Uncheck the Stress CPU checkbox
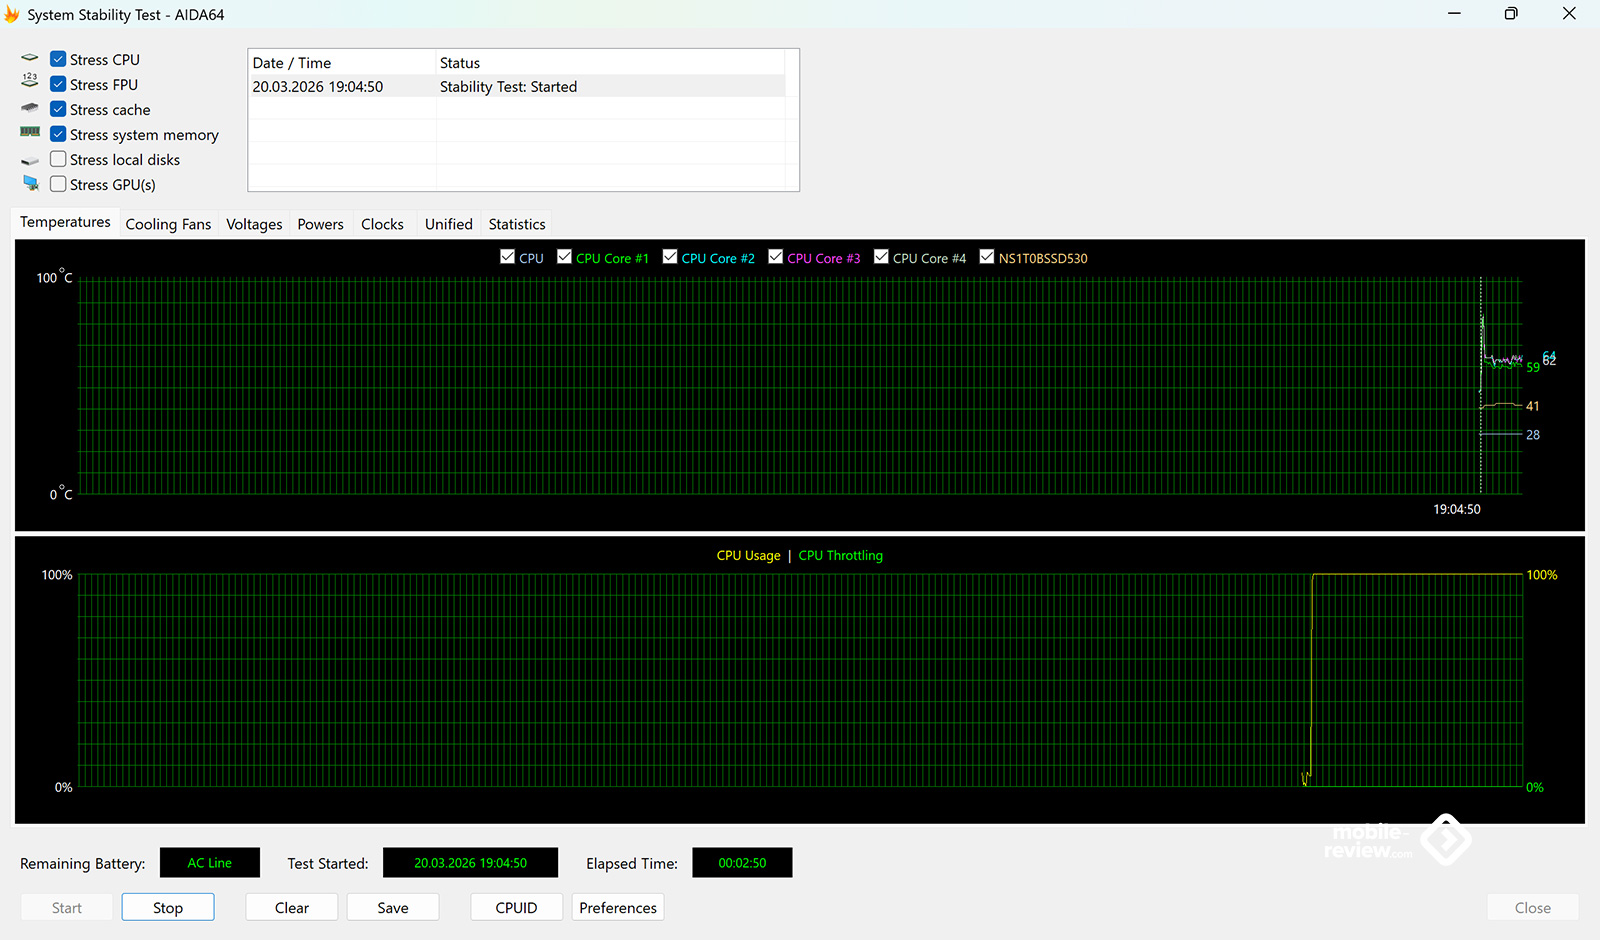The height and width of the screenshot is (940, 1600). pyautogui.click(x=58, y=59)
